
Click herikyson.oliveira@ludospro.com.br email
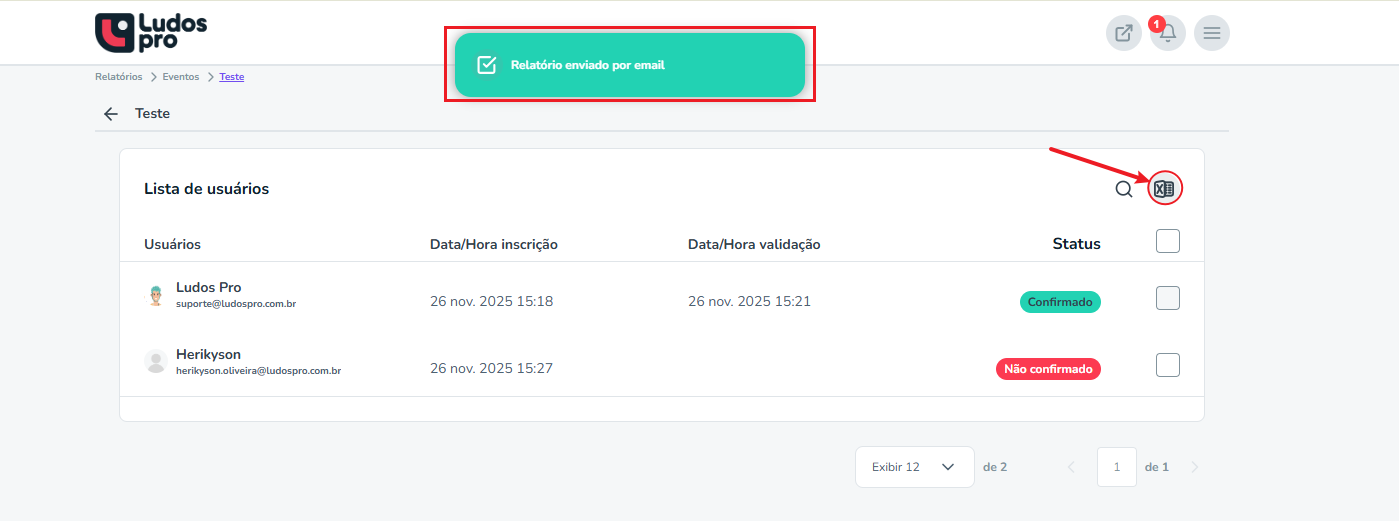[x=259, y=371]
